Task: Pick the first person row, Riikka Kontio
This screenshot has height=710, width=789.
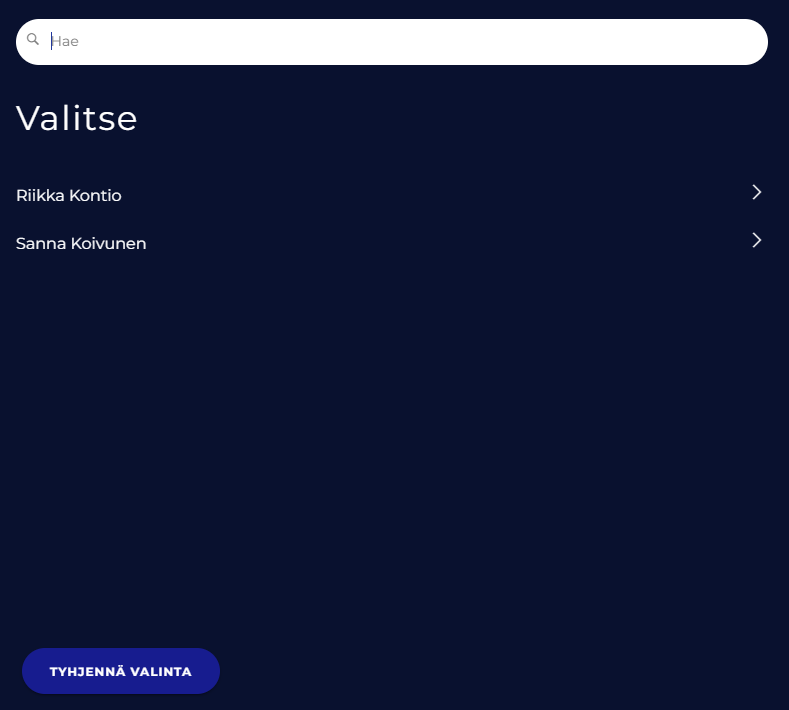Action: (x=390, y=195)
